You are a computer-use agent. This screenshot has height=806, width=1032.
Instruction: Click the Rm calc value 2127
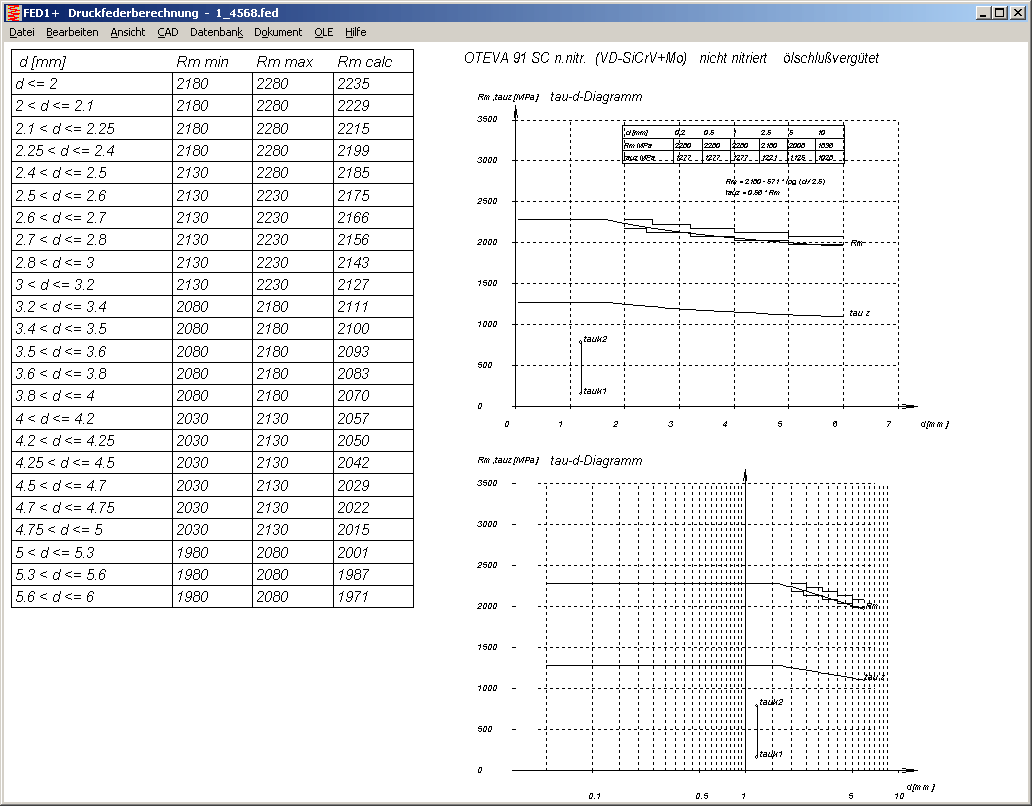[x=354, y=284]
